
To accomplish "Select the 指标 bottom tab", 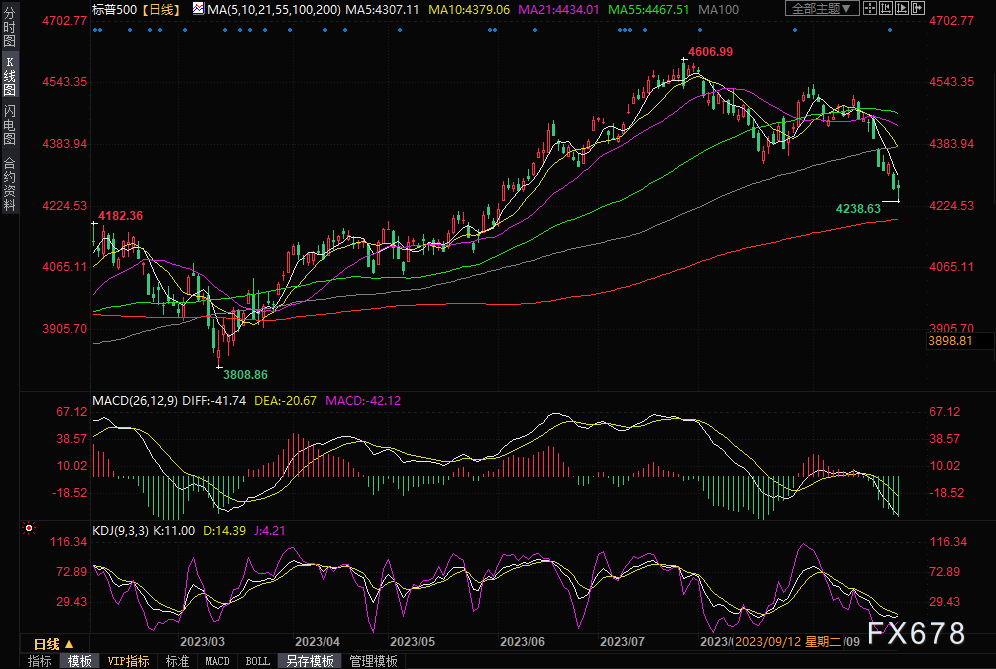I will coord(39,661).
